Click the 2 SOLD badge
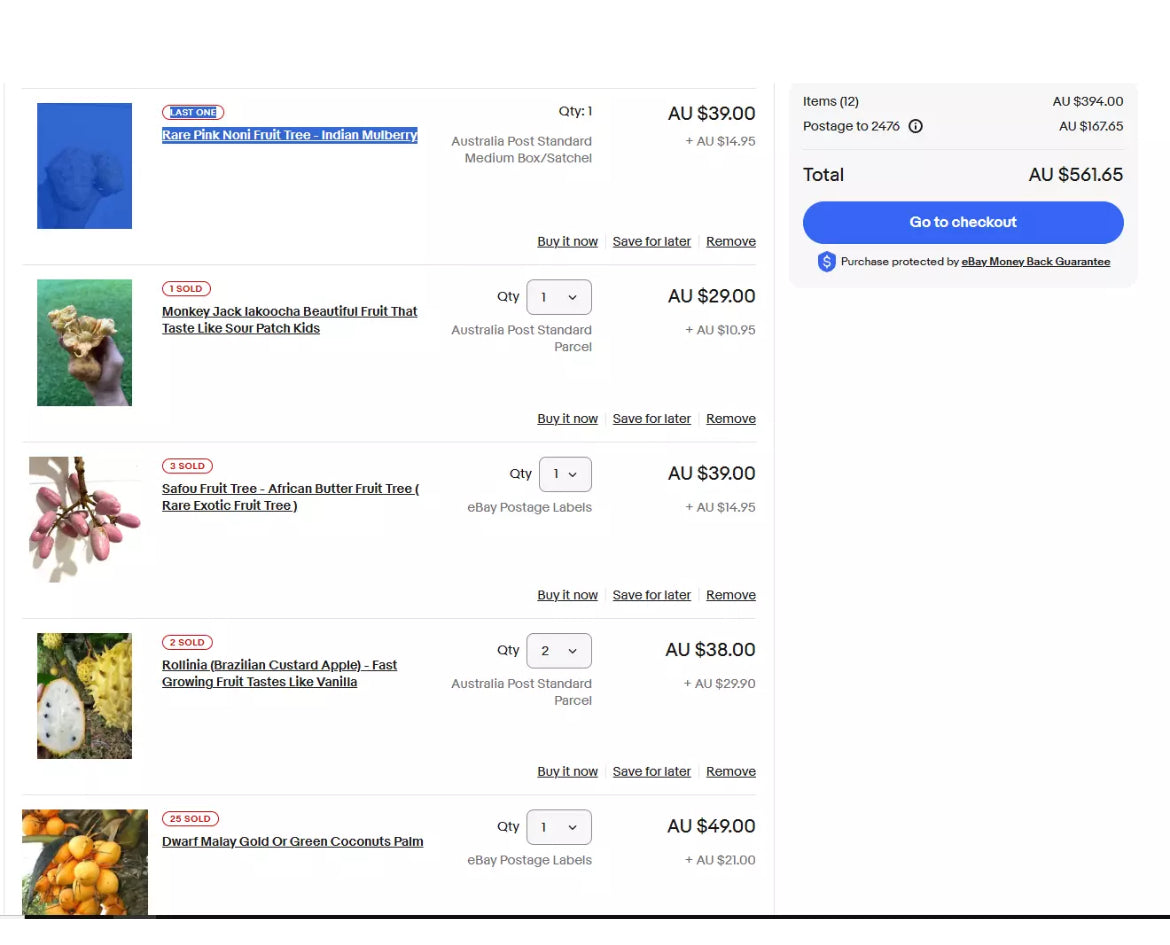 (187, 642)
